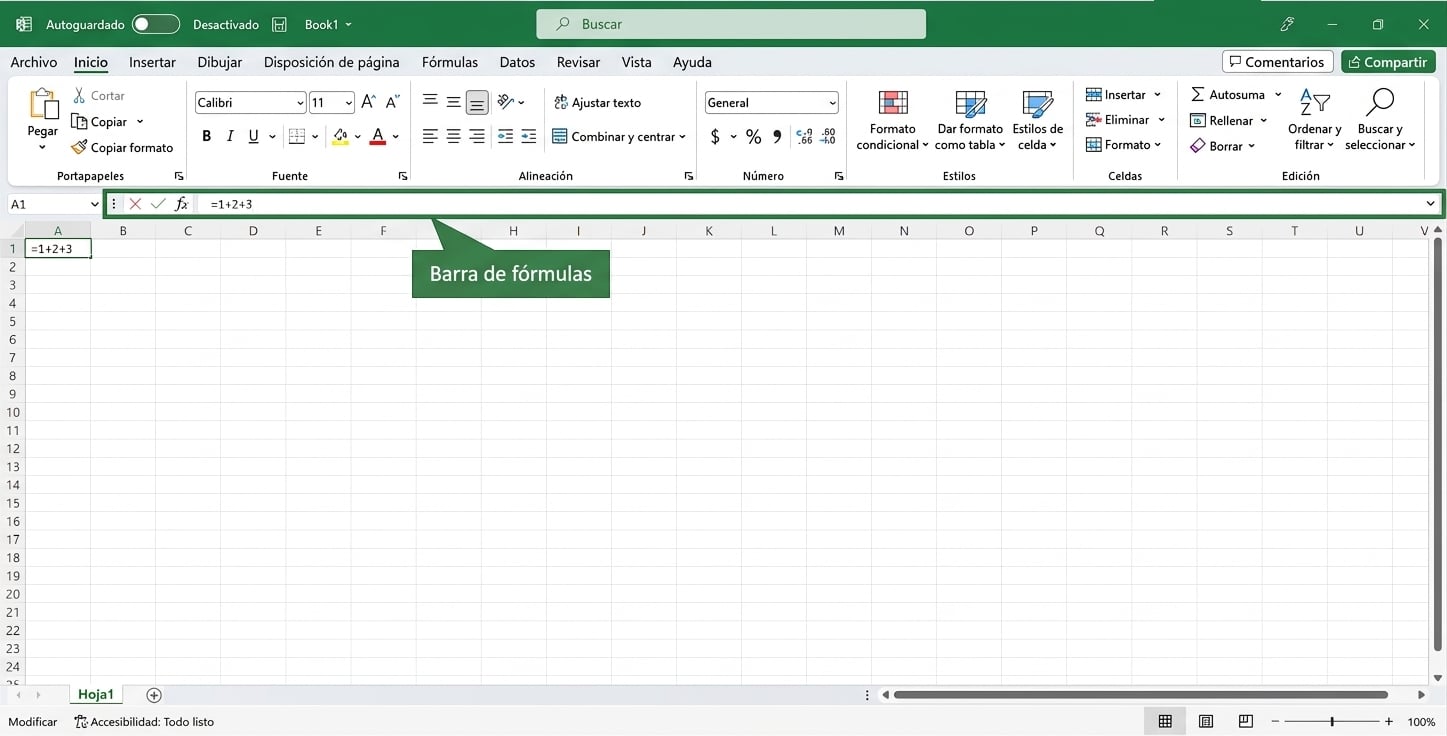Decrease decimal places icon
This screenshot has width=1447, height=736.
[828, 137]
